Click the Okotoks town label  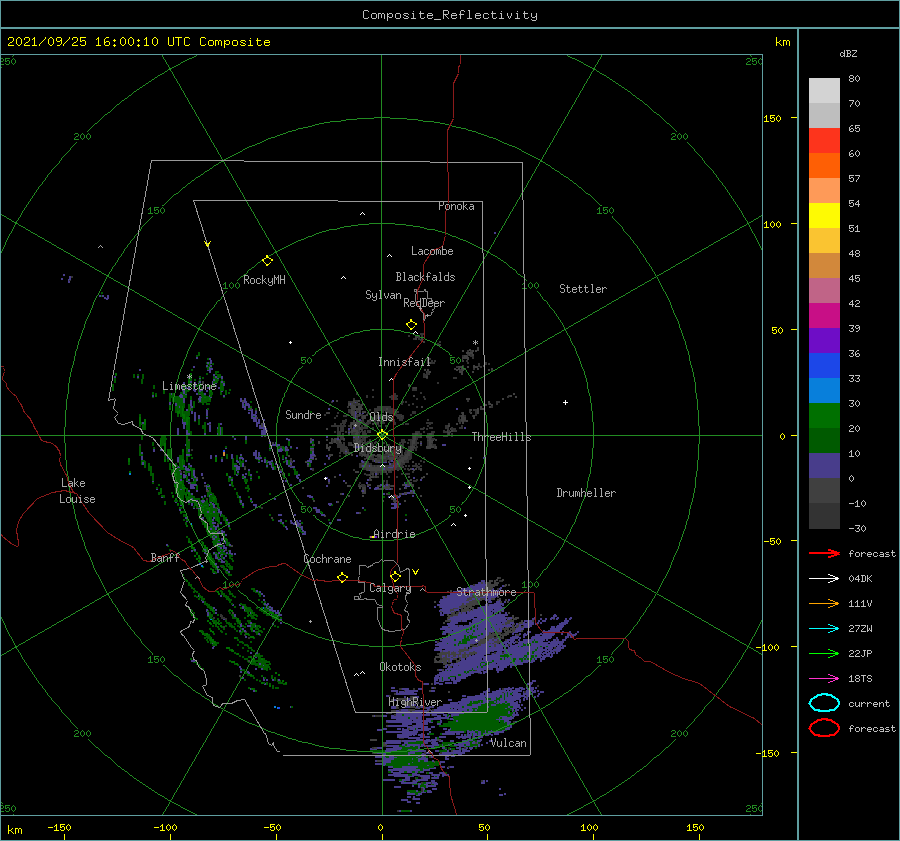coord(400,666)
